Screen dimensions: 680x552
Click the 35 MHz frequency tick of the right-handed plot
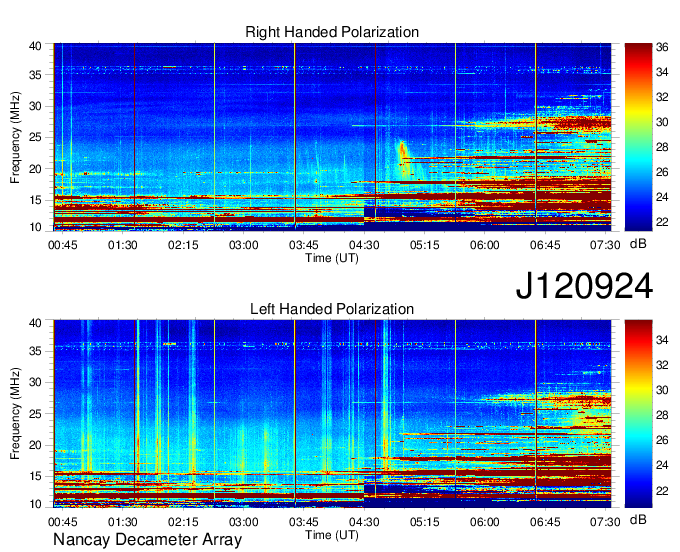[x=35, y=75]
